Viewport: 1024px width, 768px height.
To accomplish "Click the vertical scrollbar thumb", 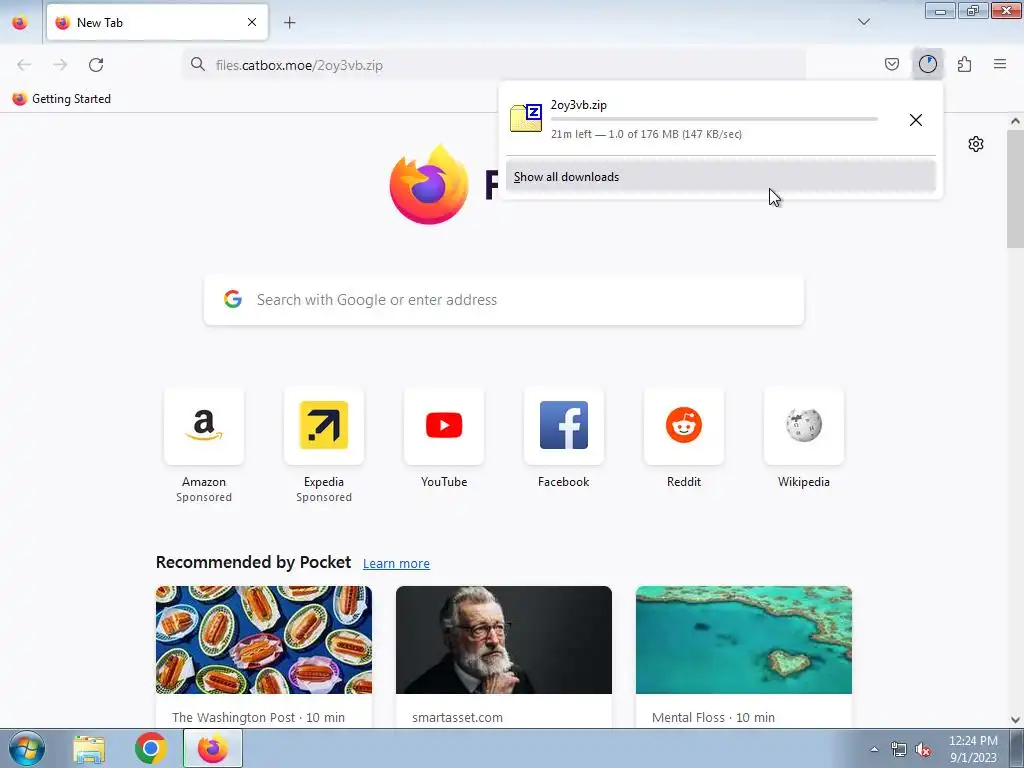I will click(1015, 189).
